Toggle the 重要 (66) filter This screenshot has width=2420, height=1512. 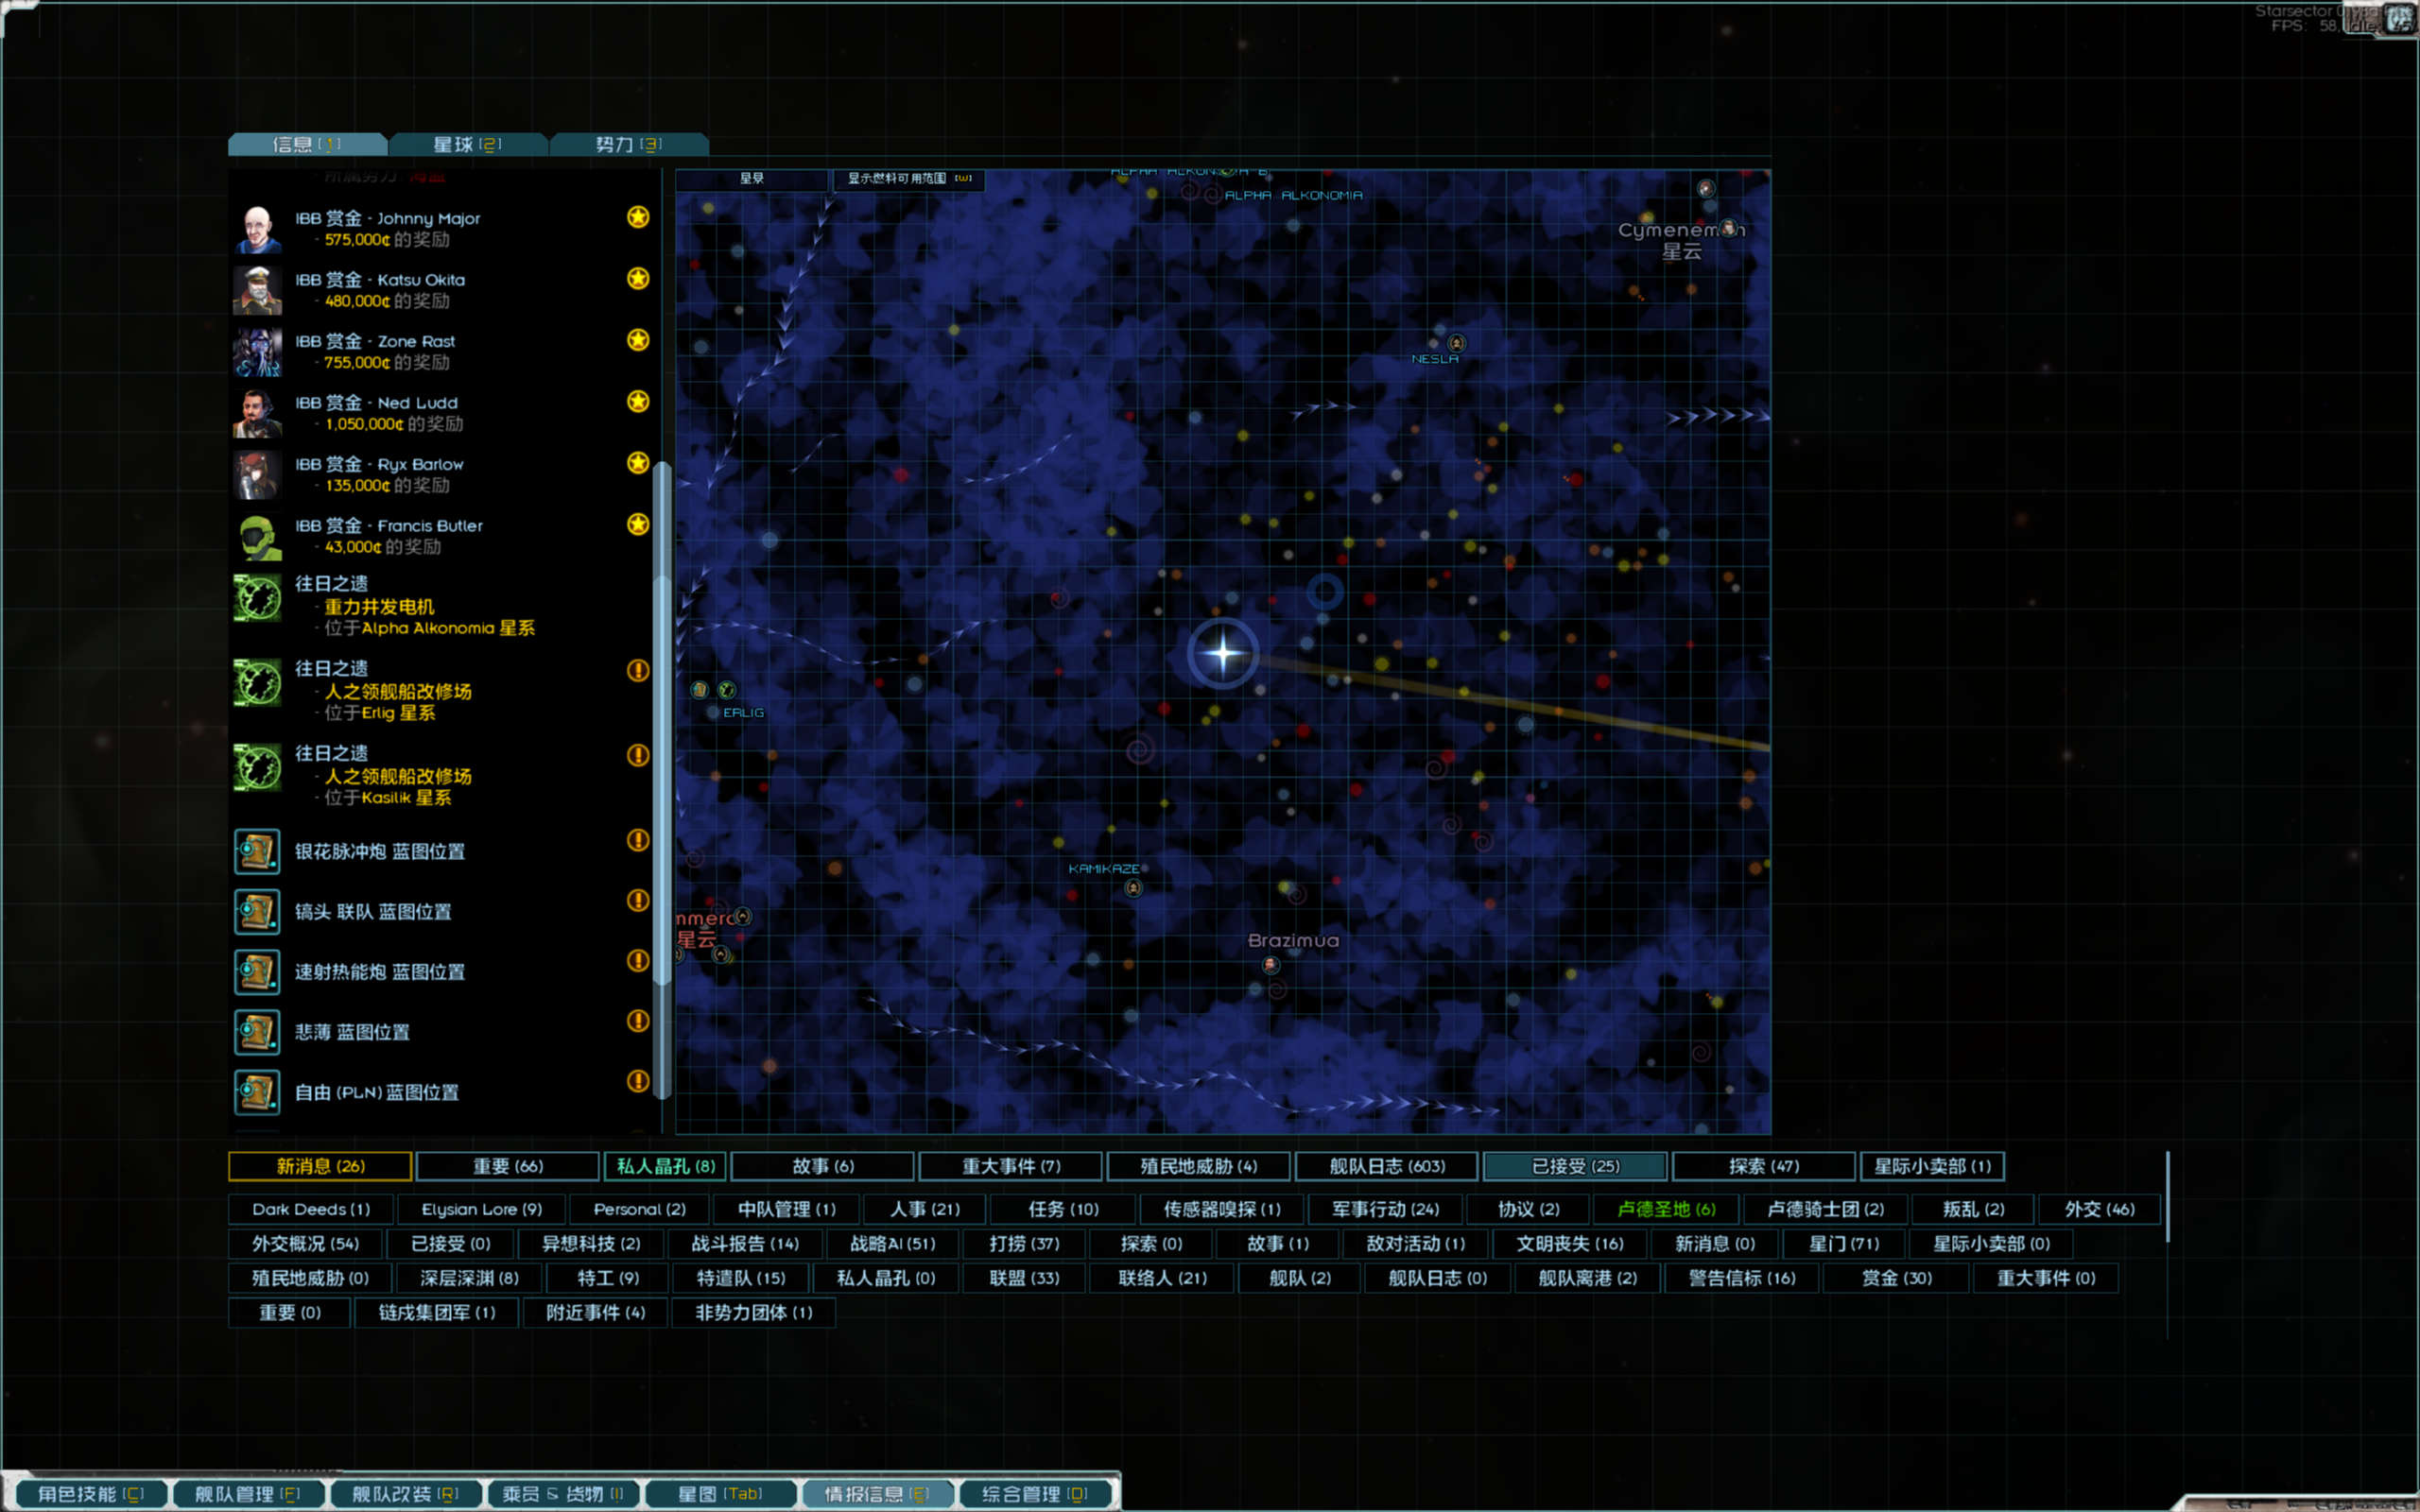[x=508, y=1166]
